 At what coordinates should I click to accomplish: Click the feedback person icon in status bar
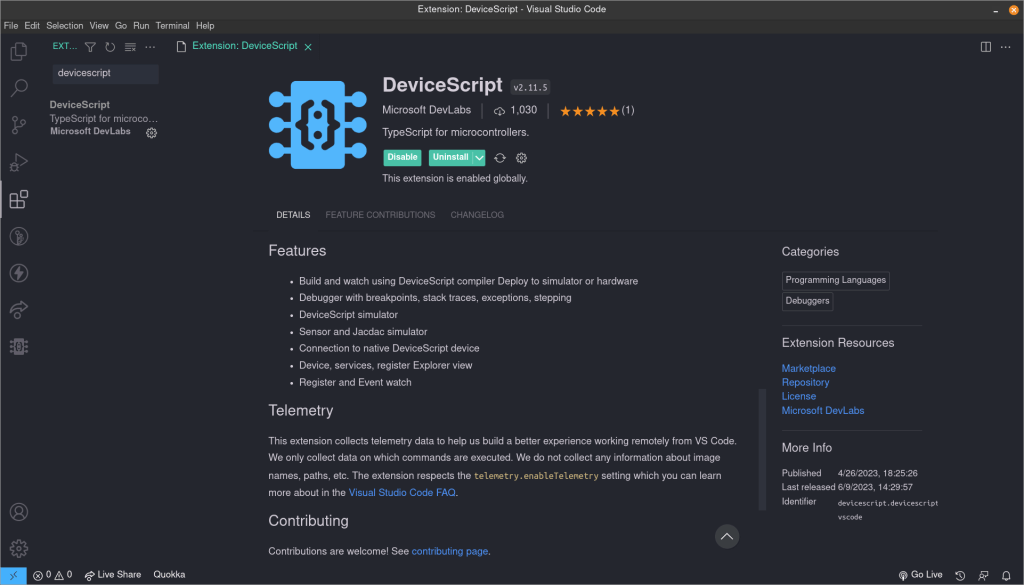point(983,575)
